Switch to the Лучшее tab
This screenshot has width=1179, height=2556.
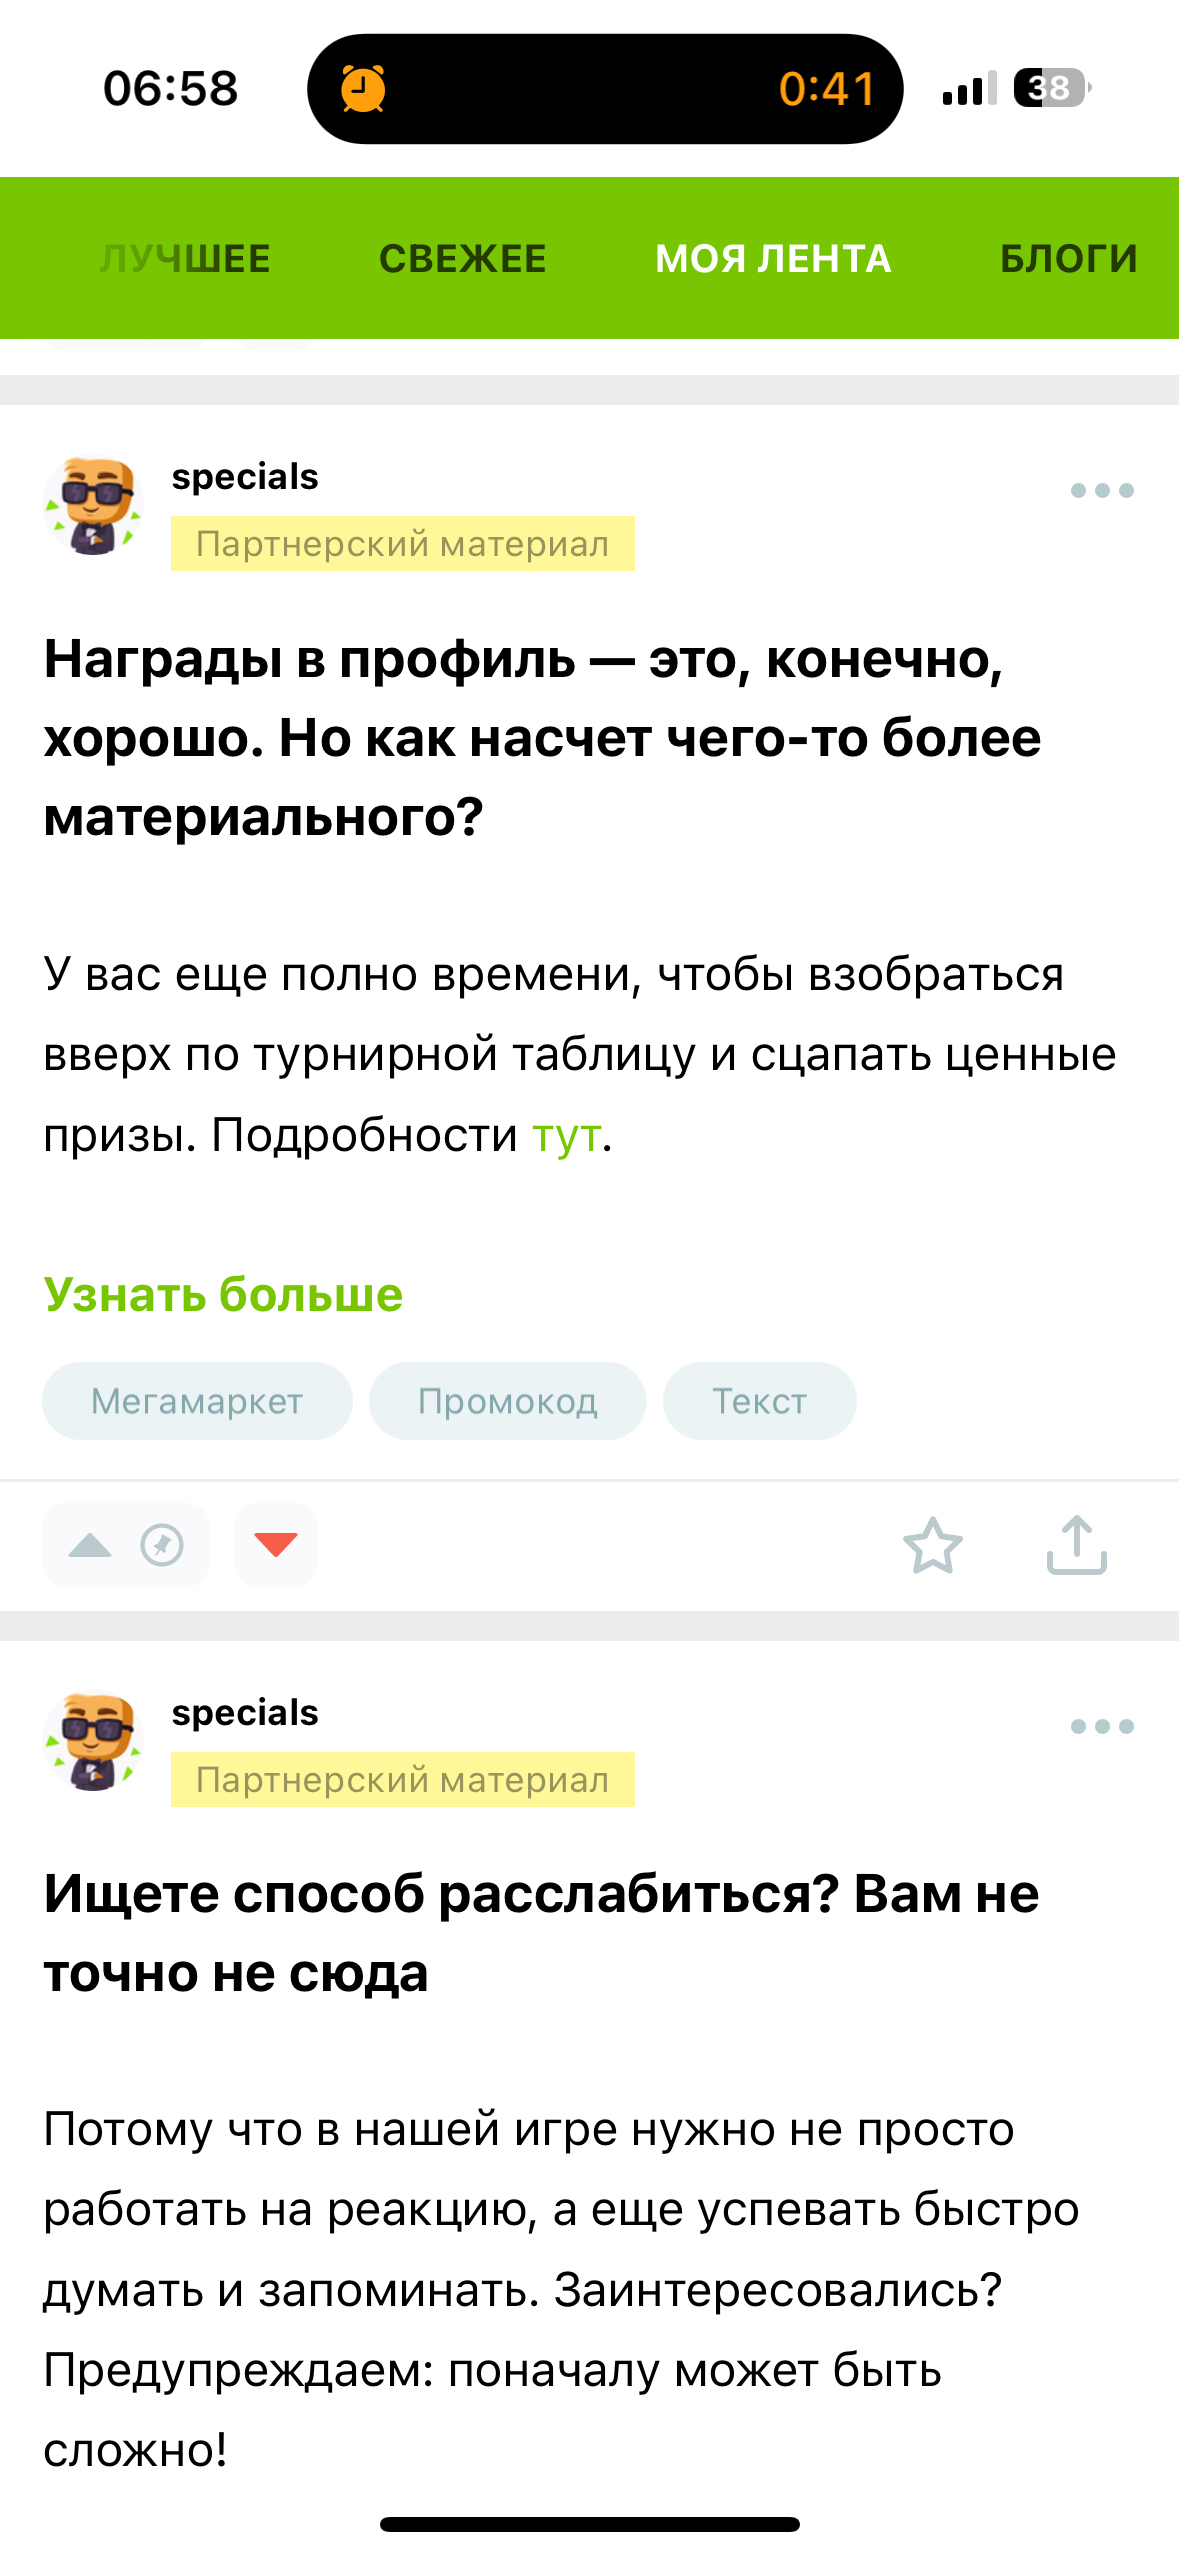(x=185, y=259)
